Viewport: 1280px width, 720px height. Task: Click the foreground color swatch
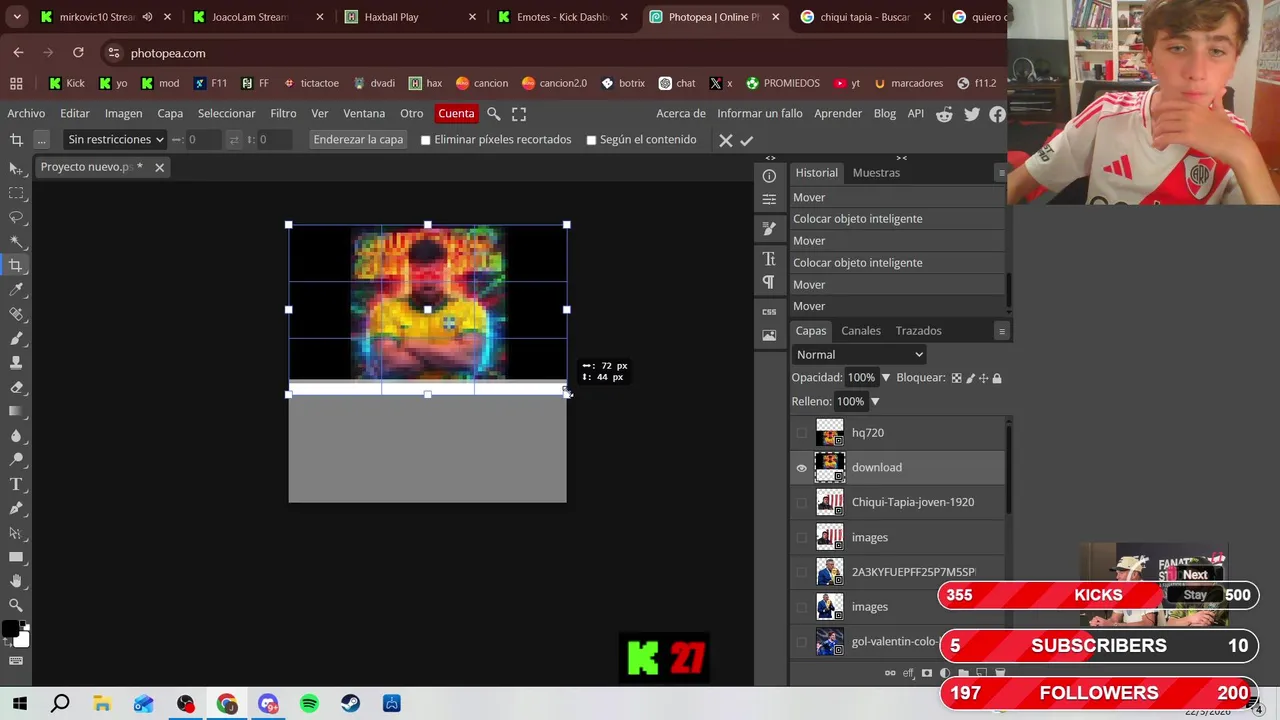click(x=10, y=629)
